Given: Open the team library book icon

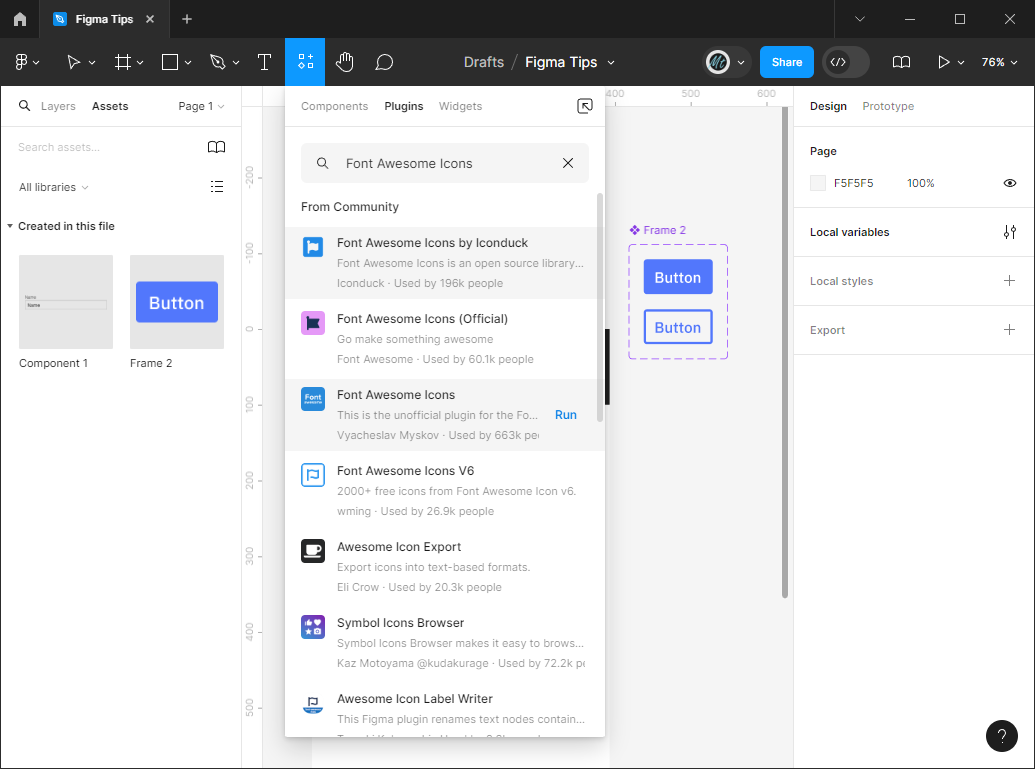Looking at the screenshot, I should coord(216,147).
